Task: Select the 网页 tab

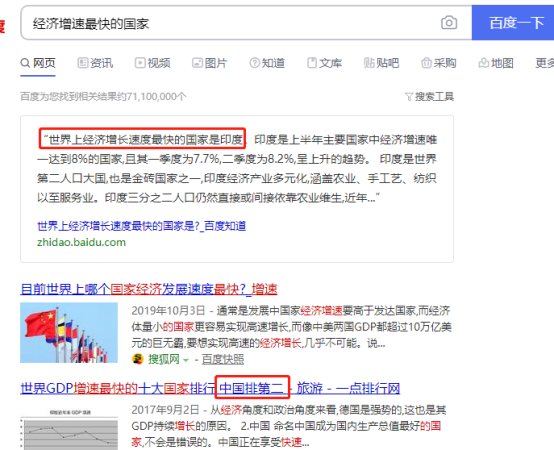Action: pos(38,63)
